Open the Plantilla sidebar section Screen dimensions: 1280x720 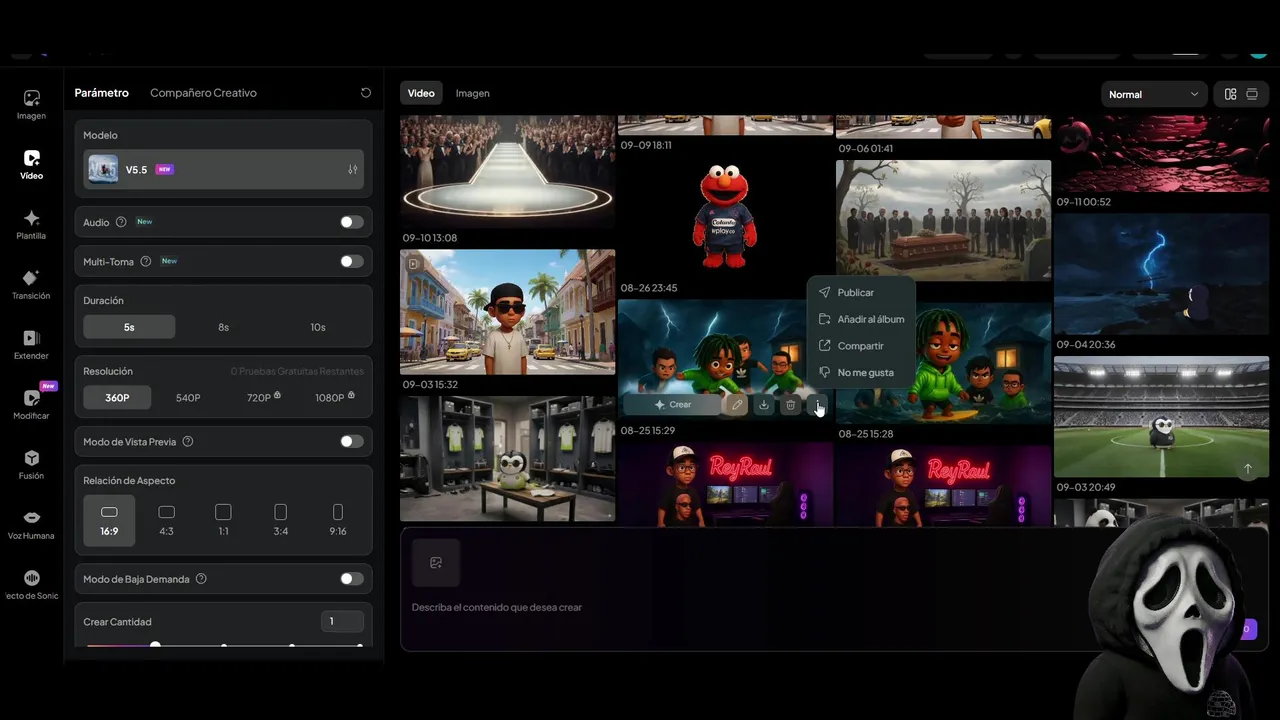point(31,224)
